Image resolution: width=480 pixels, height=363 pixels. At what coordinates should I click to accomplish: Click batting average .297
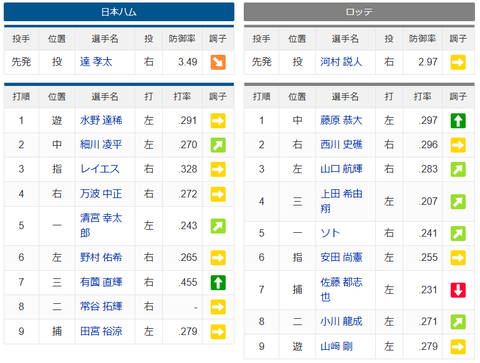[x=429, y=120]
